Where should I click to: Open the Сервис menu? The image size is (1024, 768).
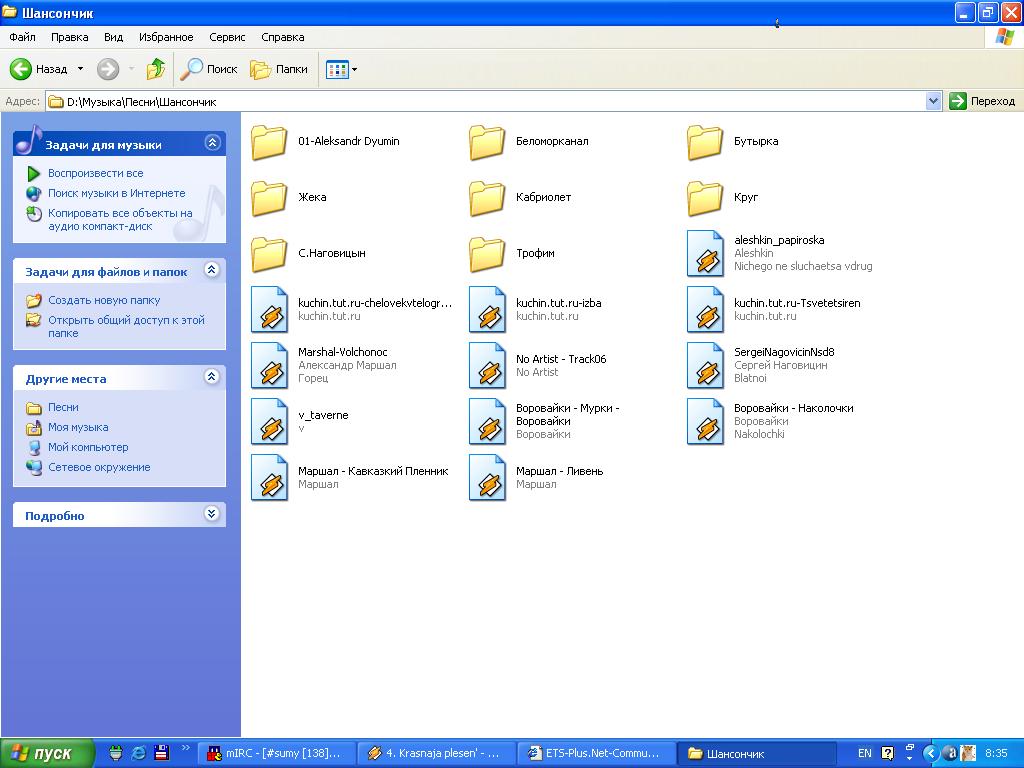(x=227, y=37)
